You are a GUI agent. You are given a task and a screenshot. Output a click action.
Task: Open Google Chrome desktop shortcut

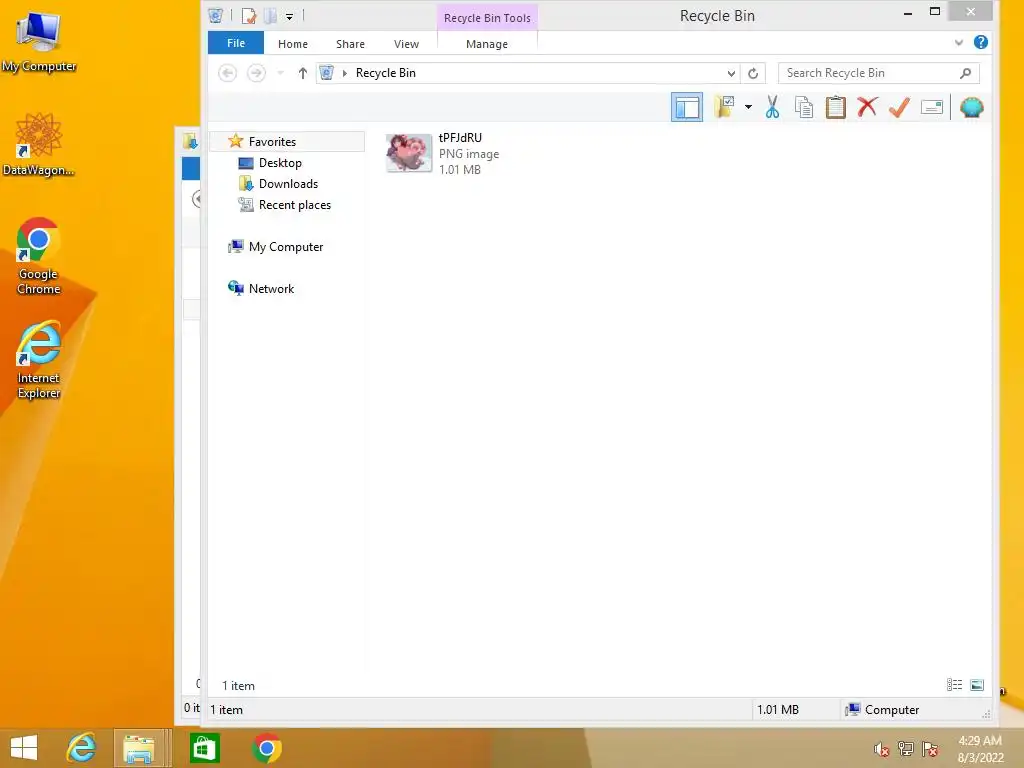39,256
